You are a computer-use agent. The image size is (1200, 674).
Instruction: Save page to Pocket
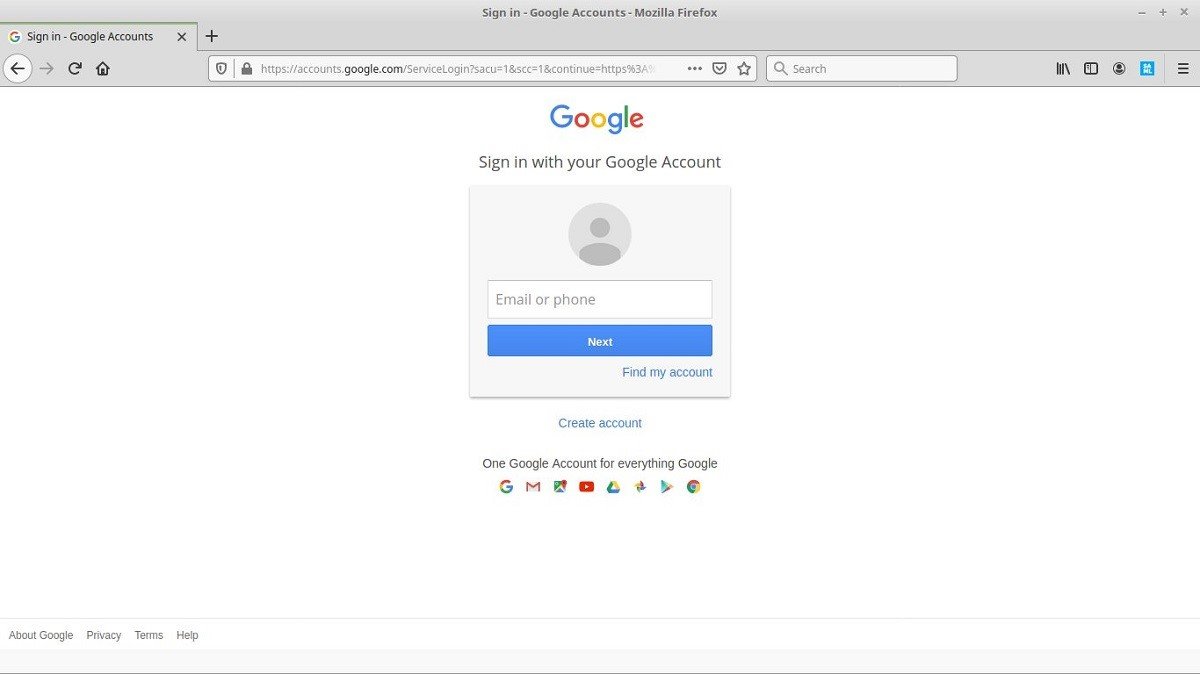[719, 69]
